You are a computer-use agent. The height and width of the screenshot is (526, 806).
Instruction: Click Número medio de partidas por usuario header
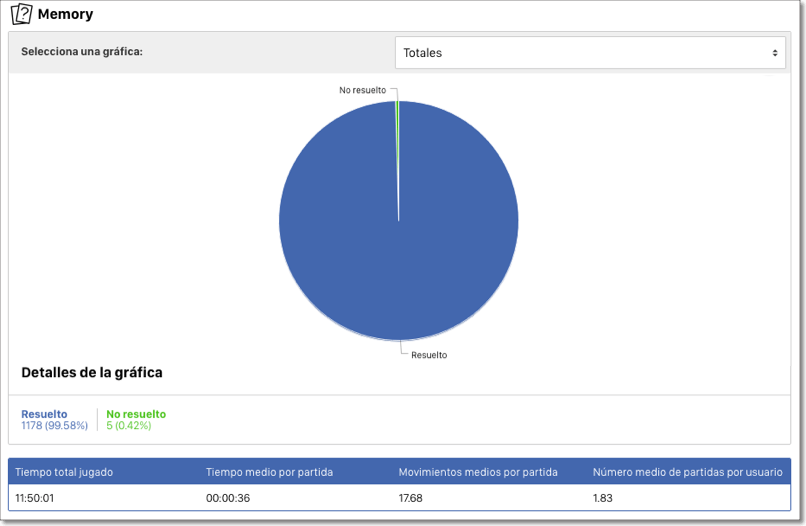pos(687,472)
